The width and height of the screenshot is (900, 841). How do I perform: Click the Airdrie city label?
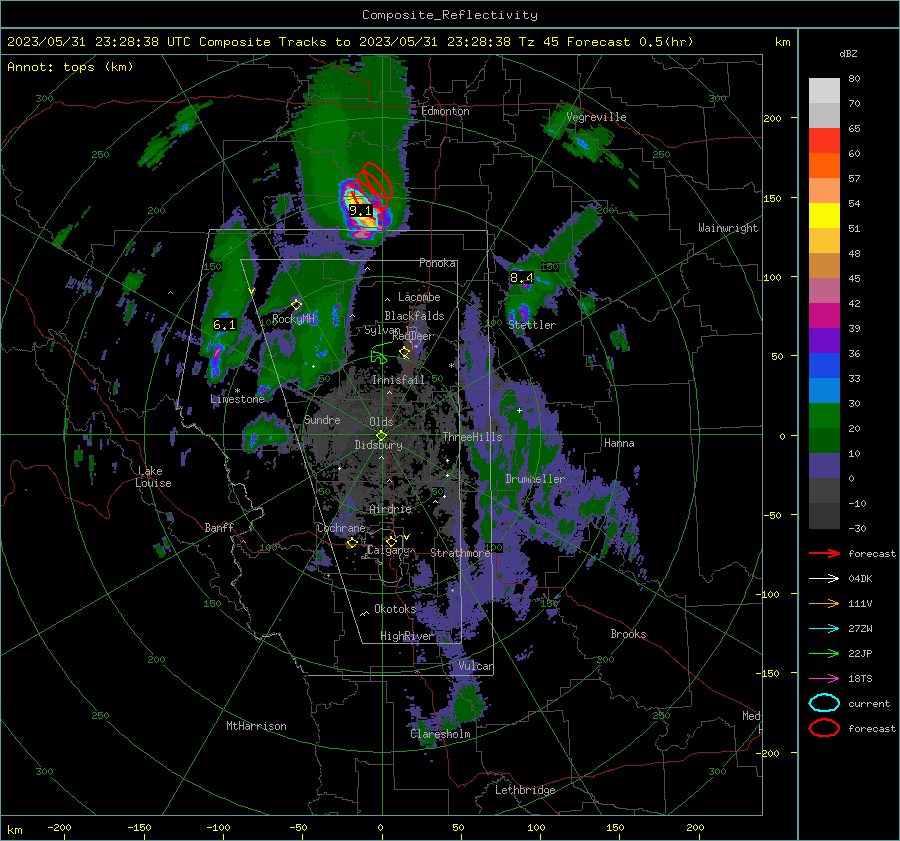[390, 509]
